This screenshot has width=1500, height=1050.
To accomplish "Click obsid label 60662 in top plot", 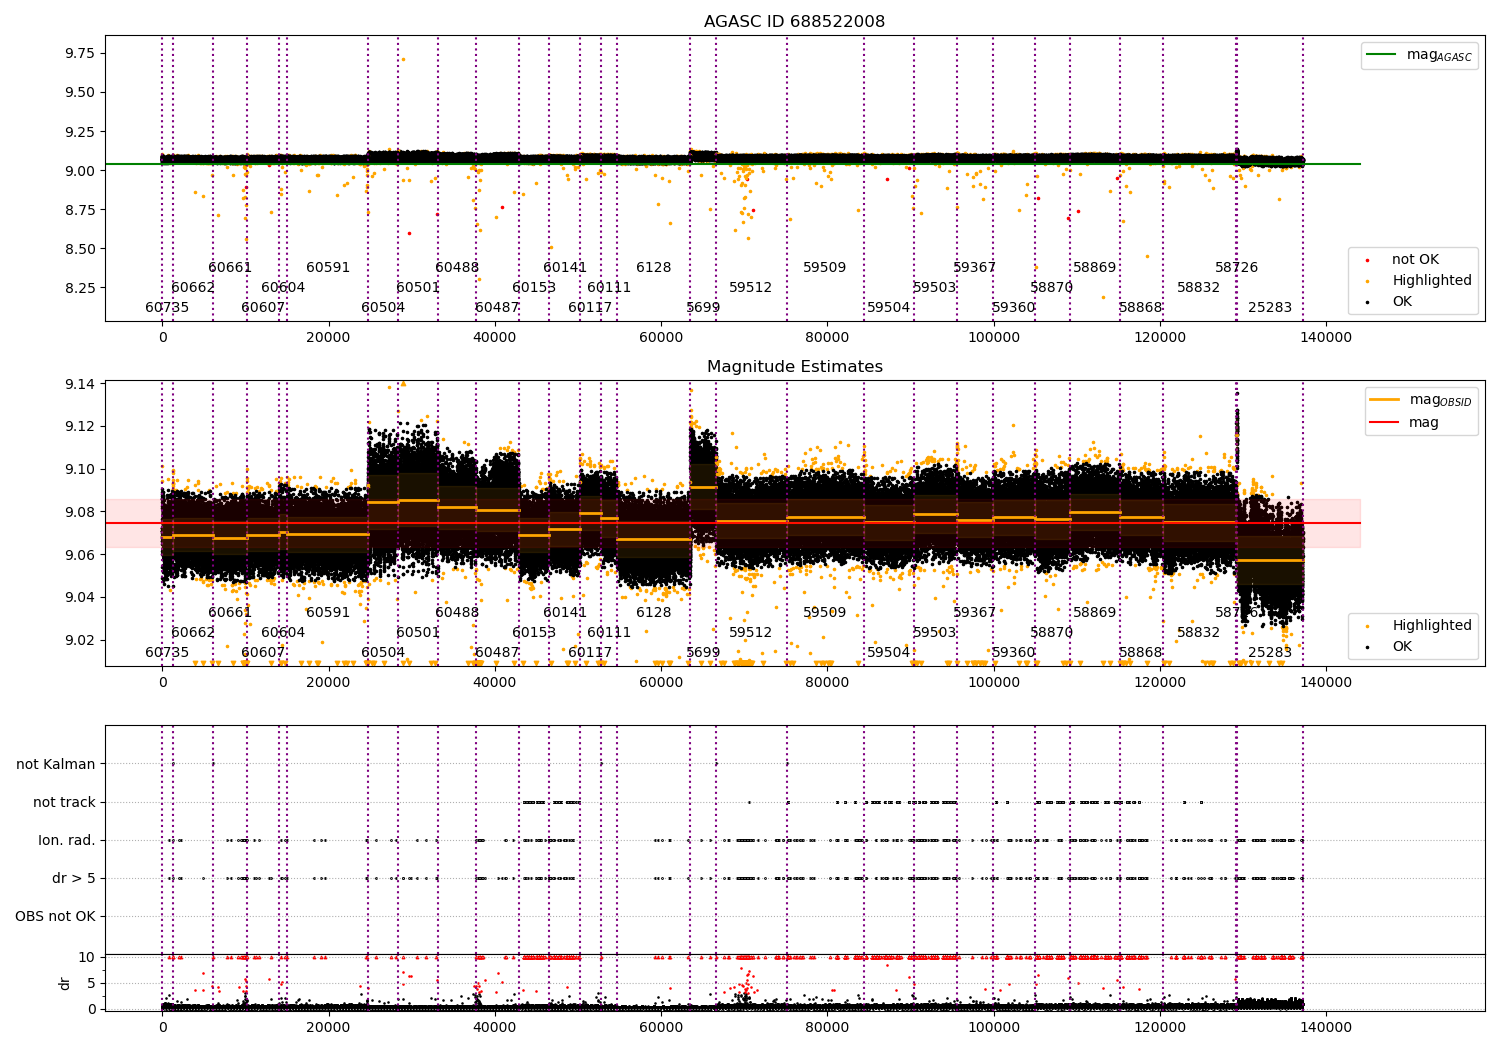I will pyautogui.click(x=193, y=288).
